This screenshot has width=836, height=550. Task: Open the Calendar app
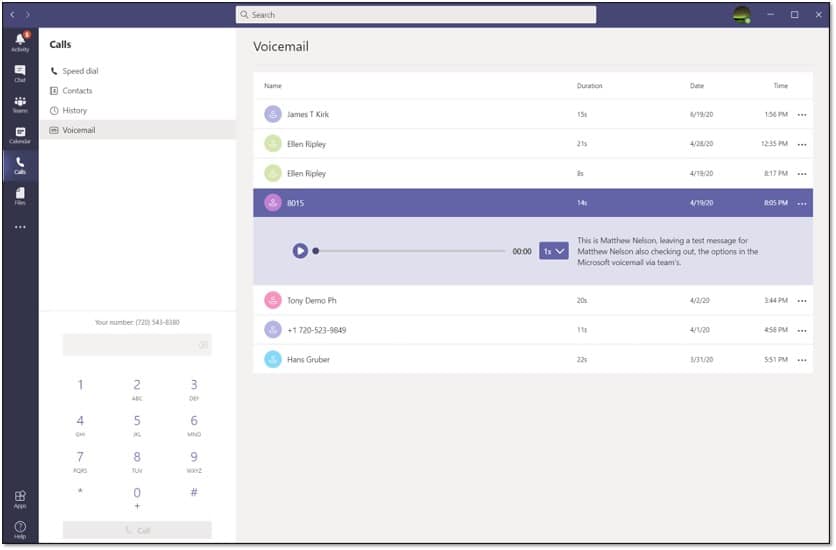(20, 135)
